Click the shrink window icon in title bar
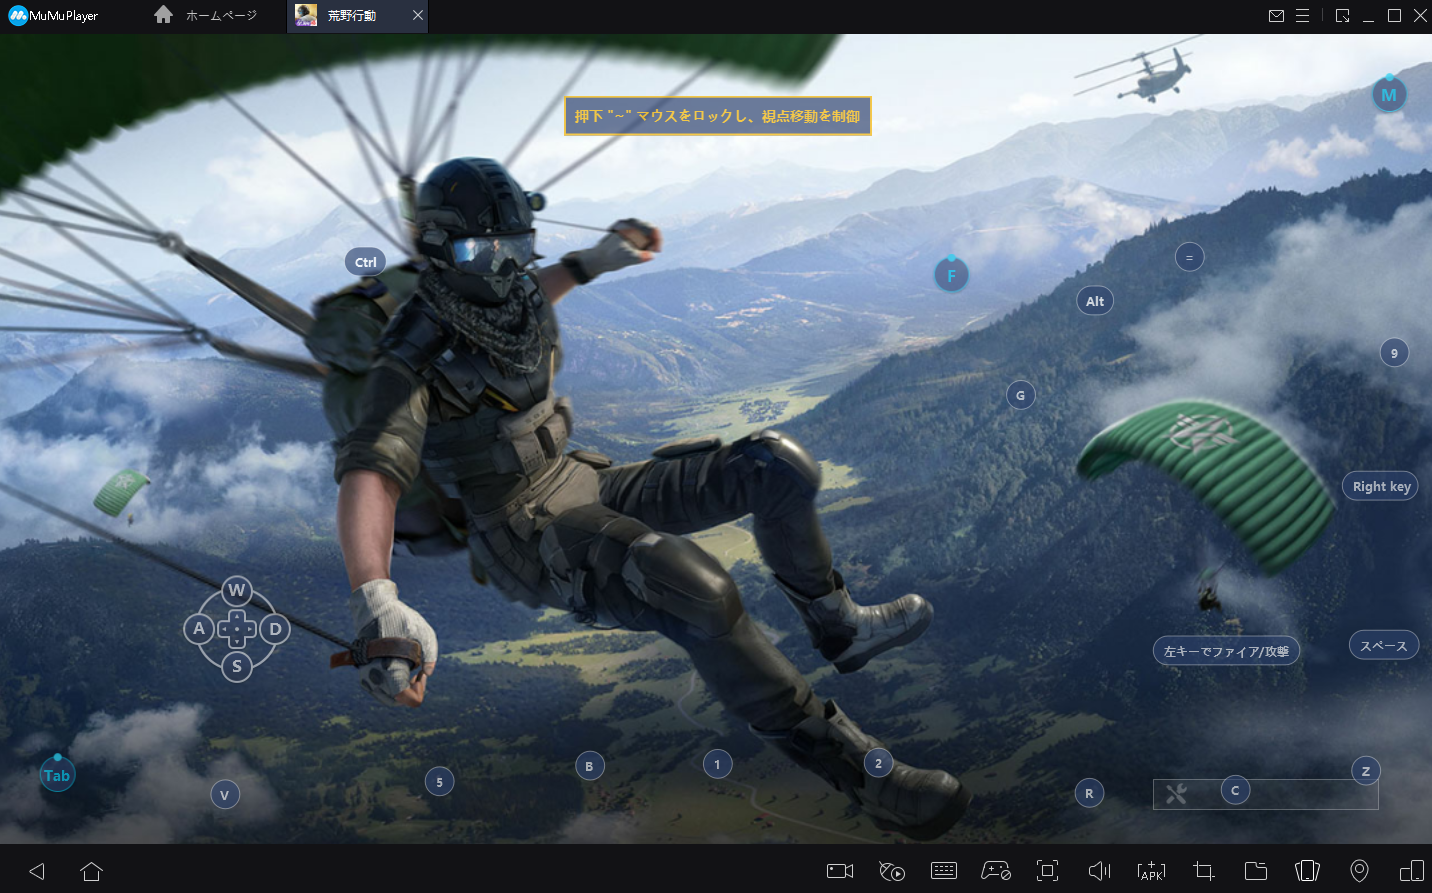This screenshot has width=1432, height=893. coord(1342,16)
